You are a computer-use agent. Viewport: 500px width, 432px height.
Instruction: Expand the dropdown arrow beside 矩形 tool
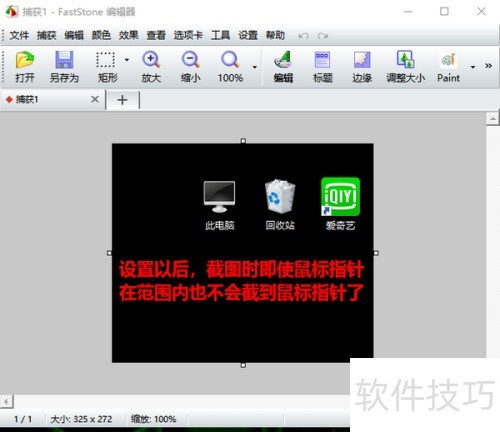[127, 60]
